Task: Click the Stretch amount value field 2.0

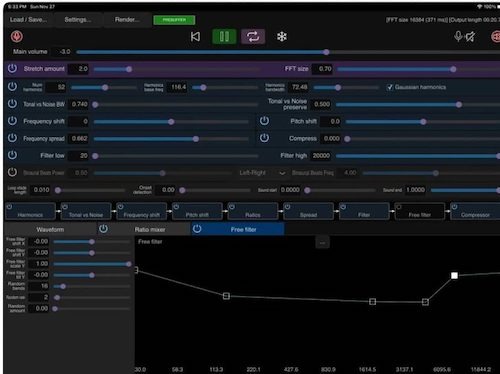Action: click(78, 69)
